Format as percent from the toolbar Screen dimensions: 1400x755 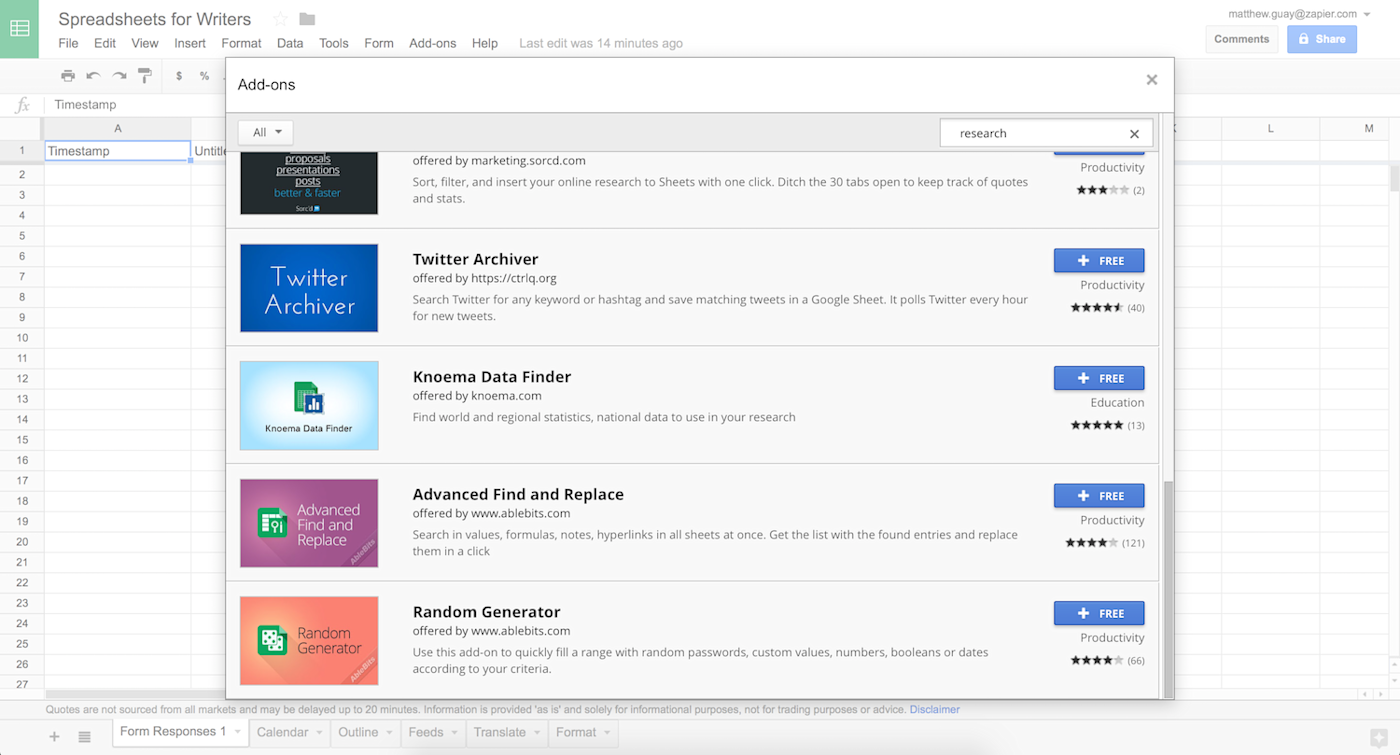pyautogui.click(x=204, y=76)
